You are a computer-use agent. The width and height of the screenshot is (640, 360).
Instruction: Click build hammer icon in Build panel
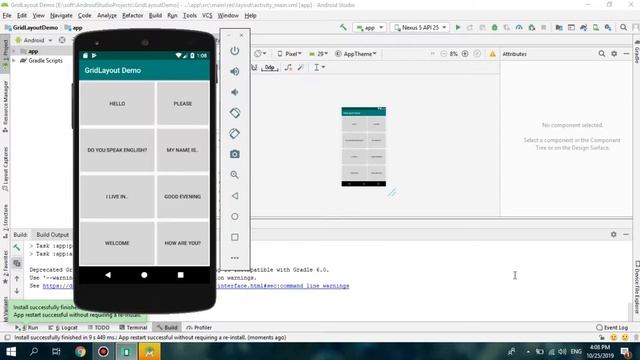click(x=17, y=247)
